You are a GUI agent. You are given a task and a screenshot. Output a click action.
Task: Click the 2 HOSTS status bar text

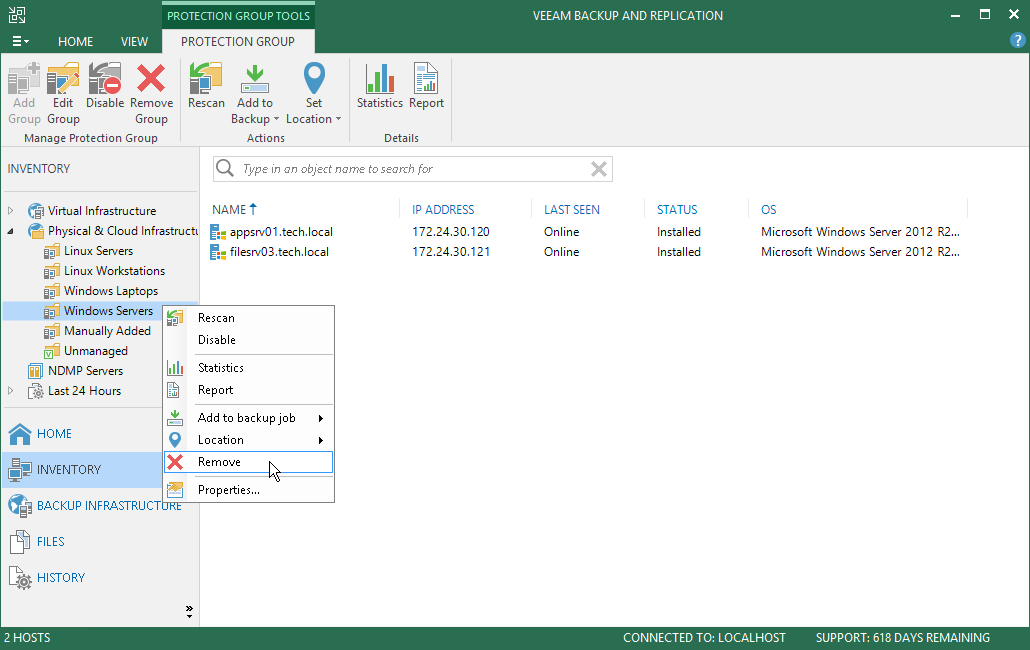coord(27,638)
